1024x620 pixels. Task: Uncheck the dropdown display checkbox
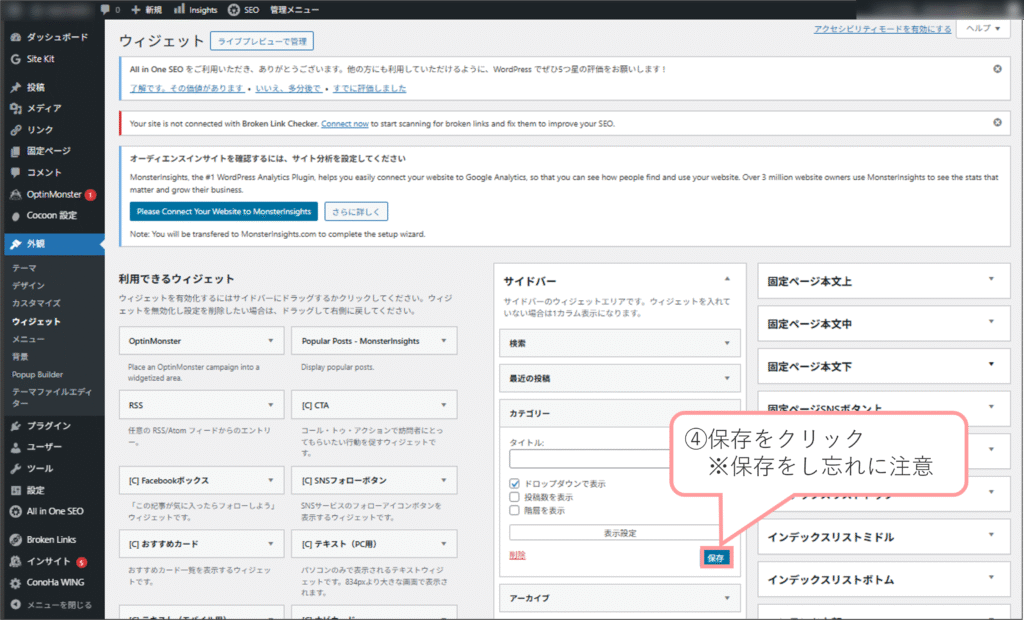(x=514, y=484)
